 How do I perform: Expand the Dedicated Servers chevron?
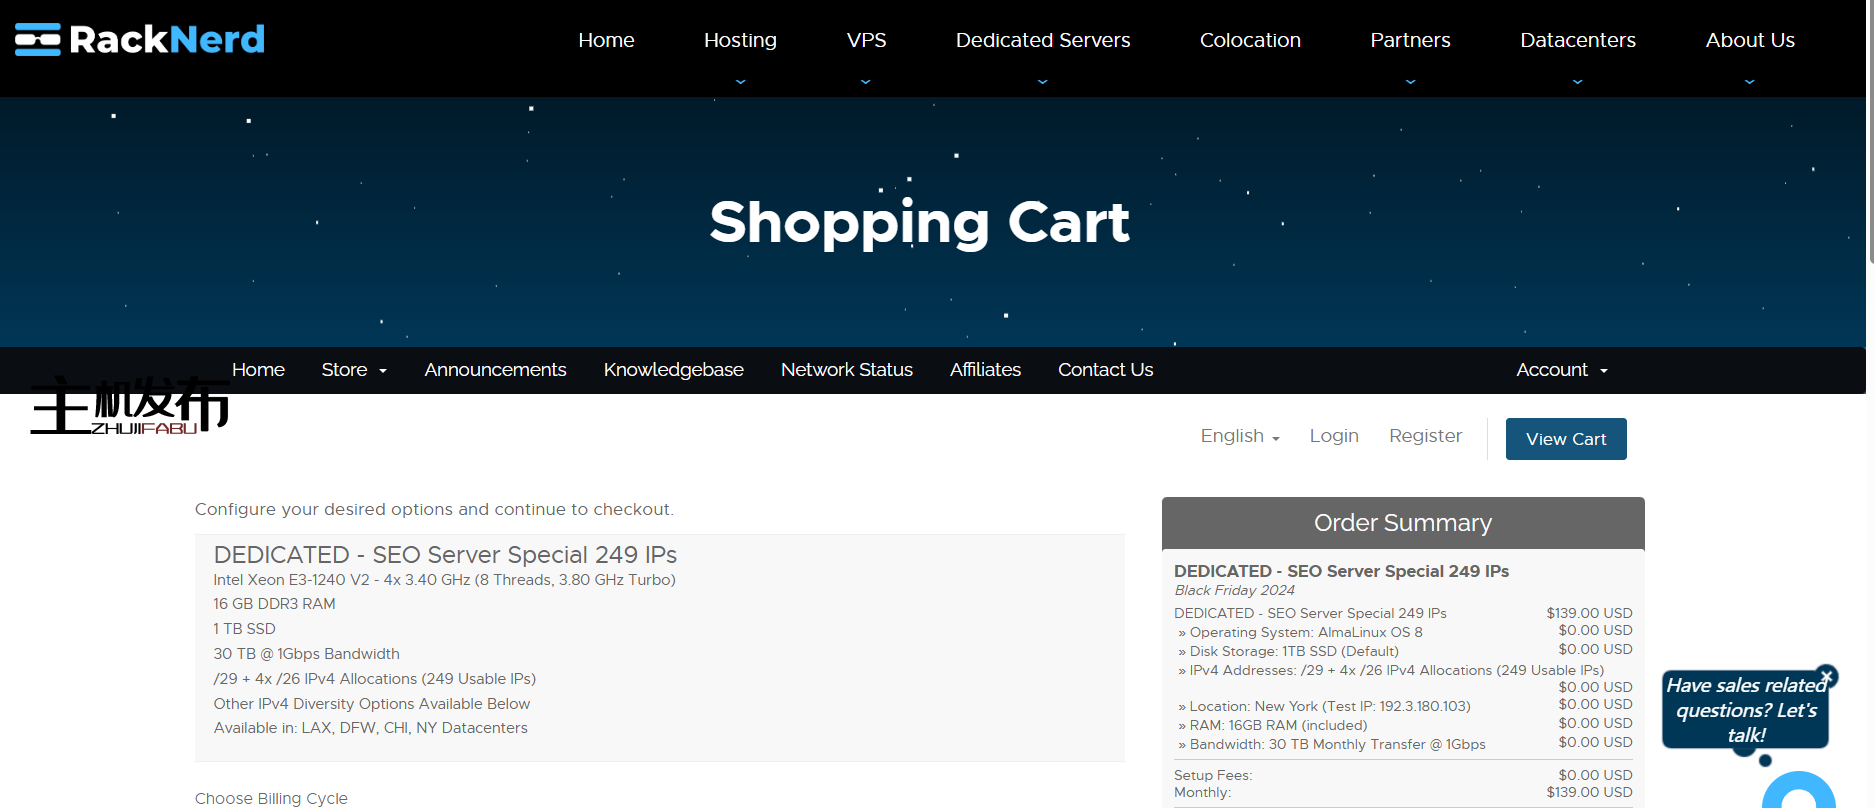pos(1043,82)
